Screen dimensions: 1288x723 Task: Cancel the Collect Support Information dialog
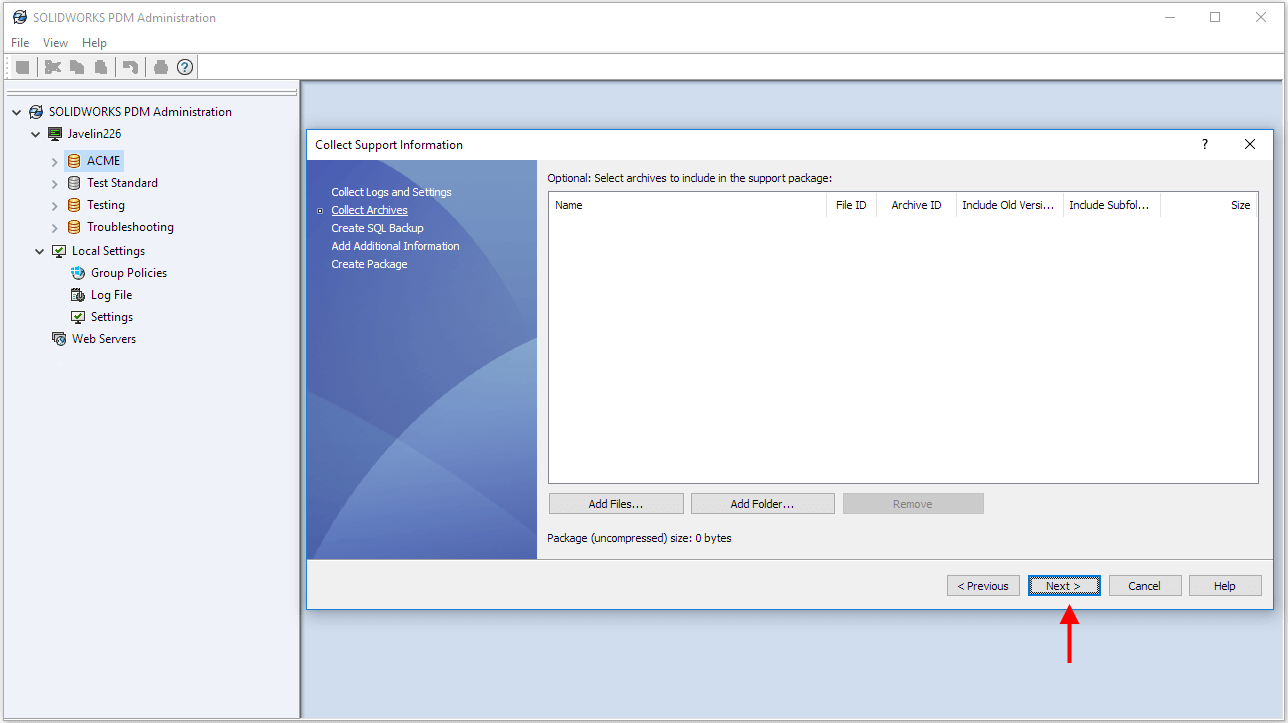coord(1145,586)
